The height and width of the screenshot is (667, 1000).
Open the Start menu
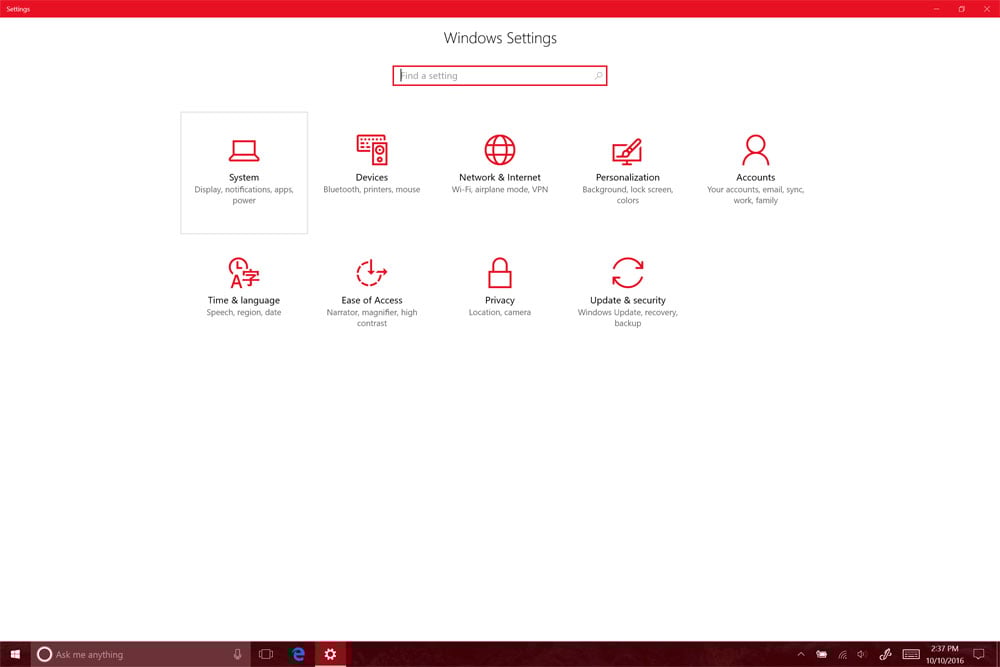tap(14, 653)
